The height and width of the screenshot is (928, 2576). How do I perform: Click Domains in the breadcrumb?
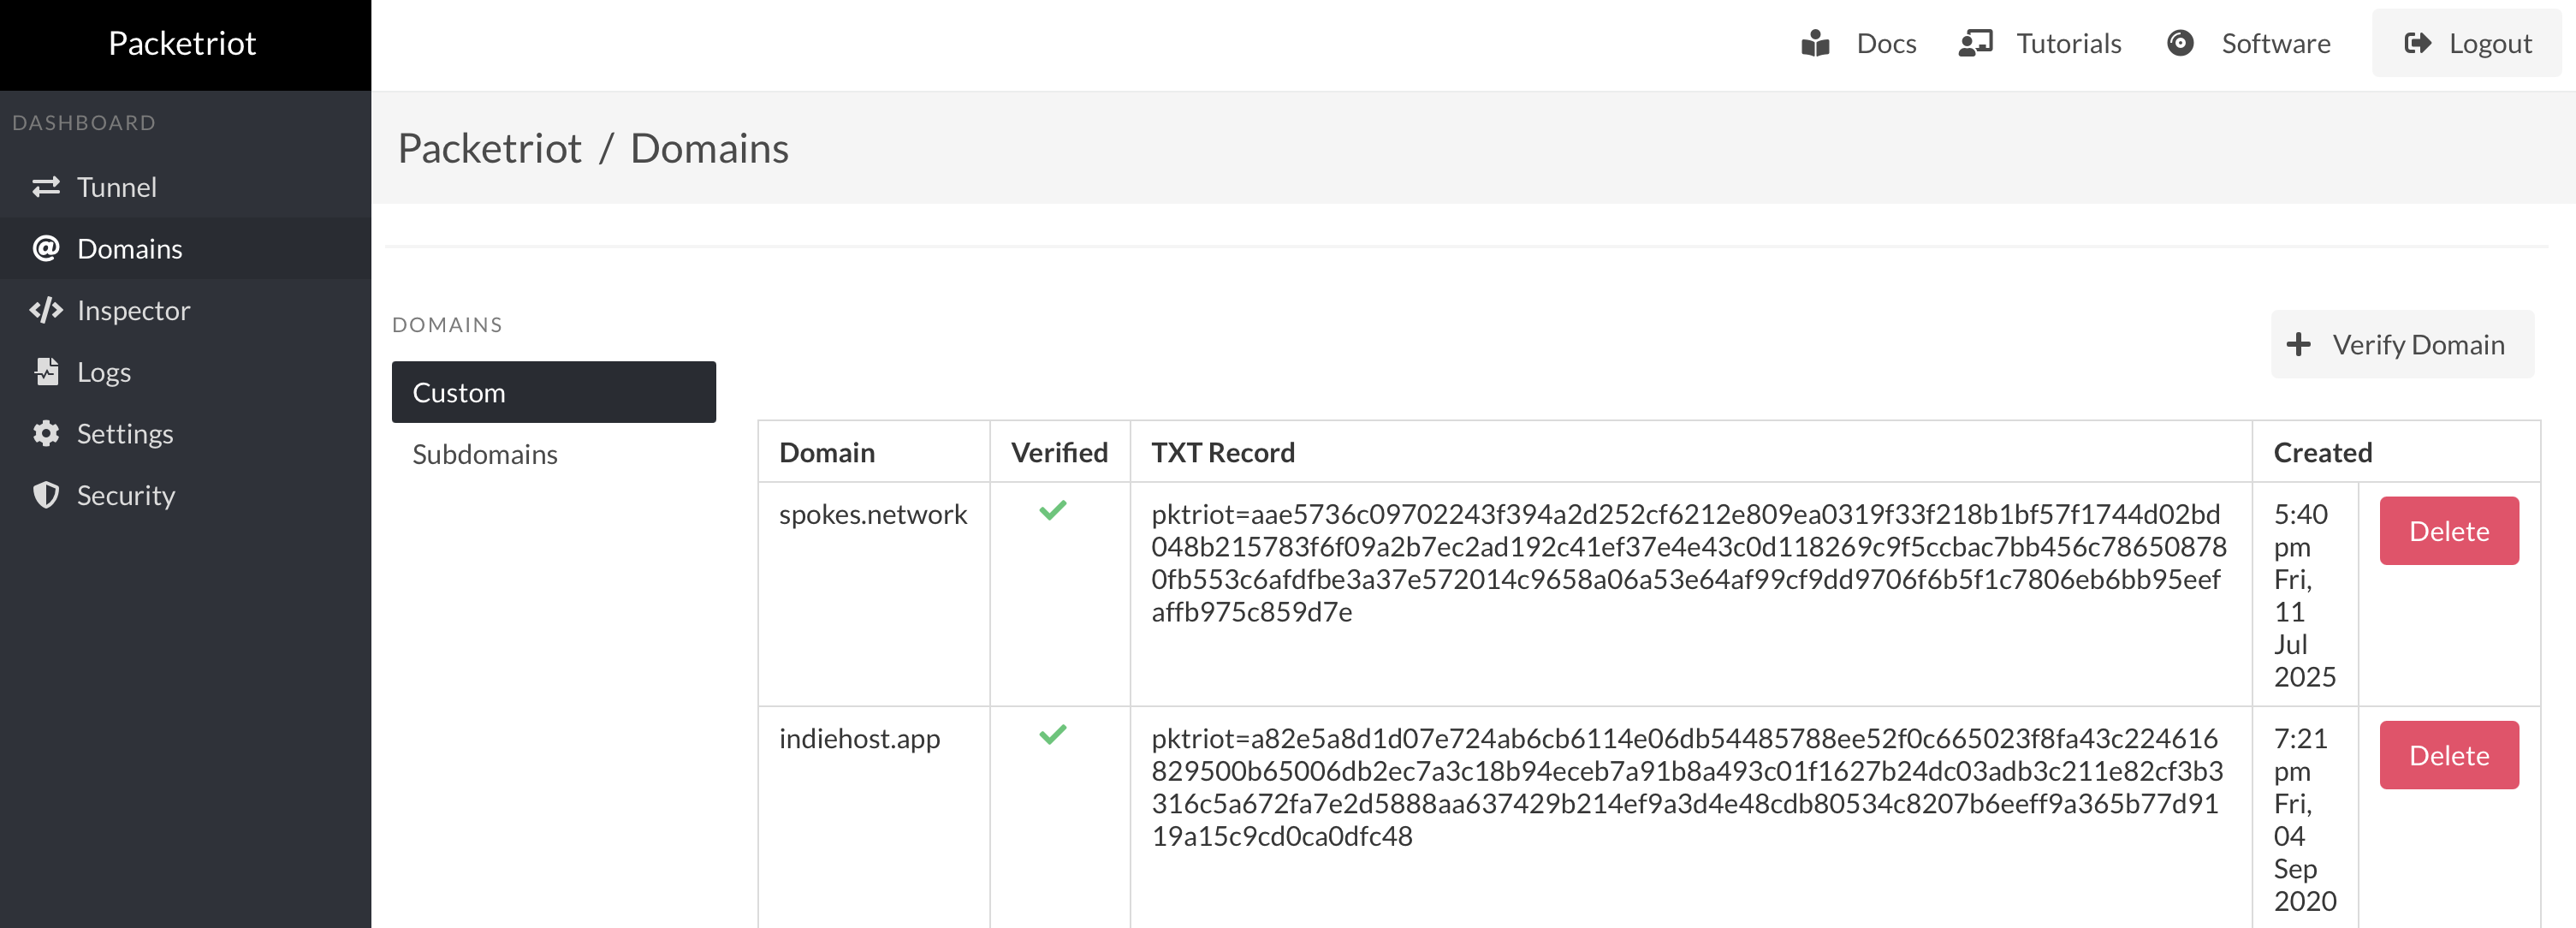pyautogui.click(x=709, y=148)
